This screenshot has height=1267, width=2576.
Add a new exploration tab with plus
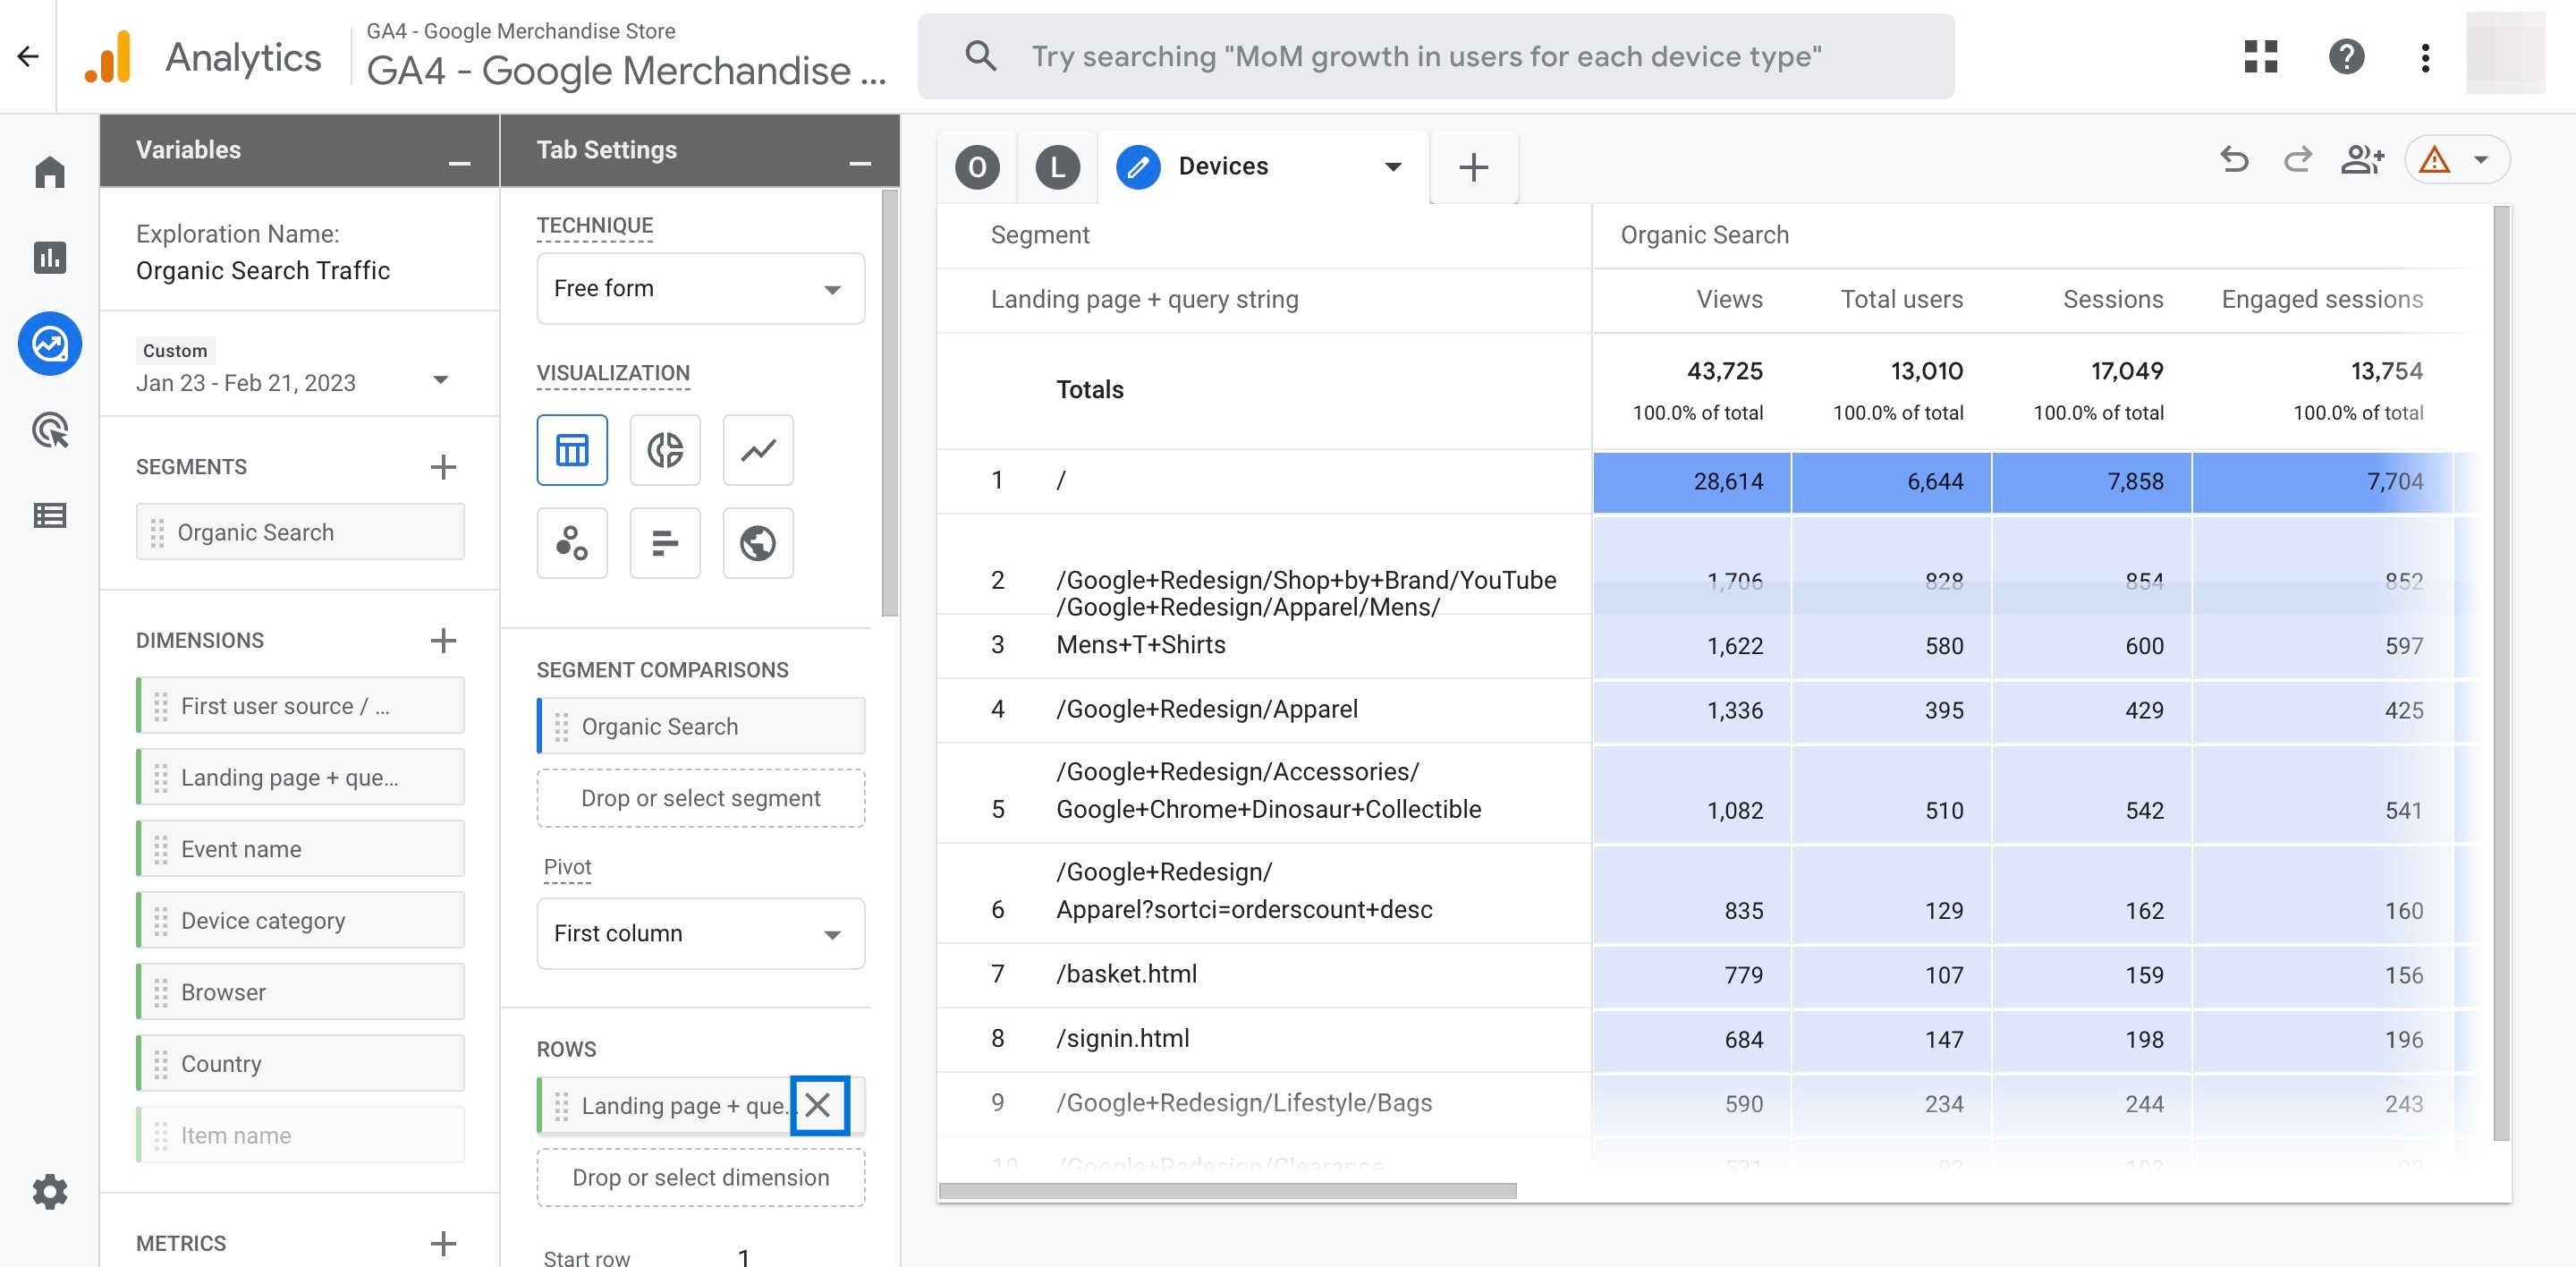[1473, 167]
